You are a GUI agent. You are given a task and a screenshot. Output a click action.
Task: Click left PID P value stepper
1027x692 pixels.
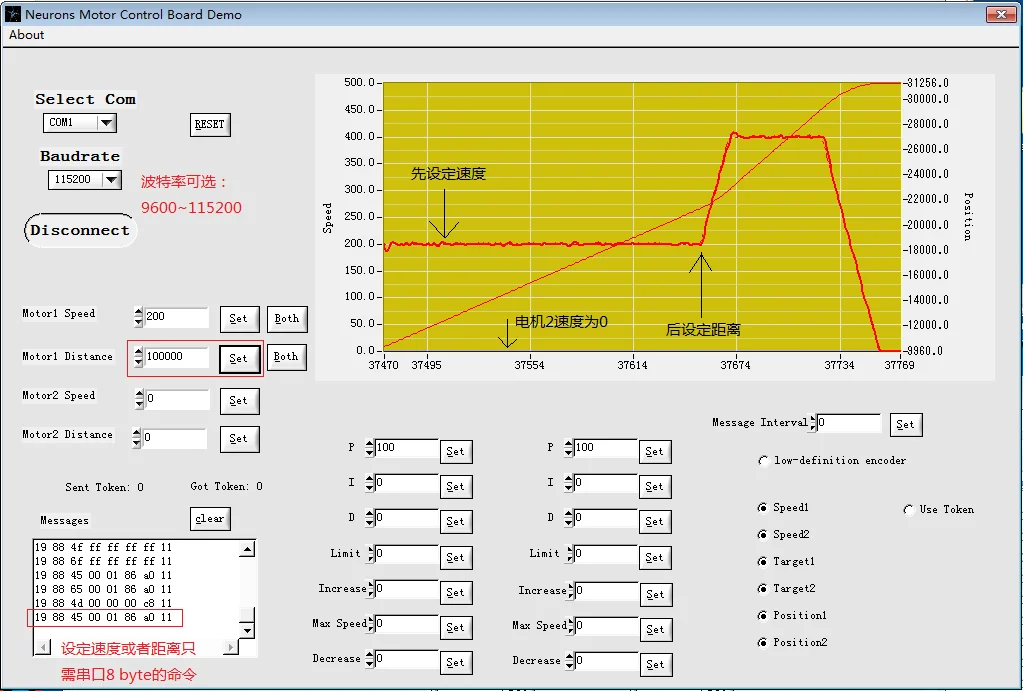point(369,448)
